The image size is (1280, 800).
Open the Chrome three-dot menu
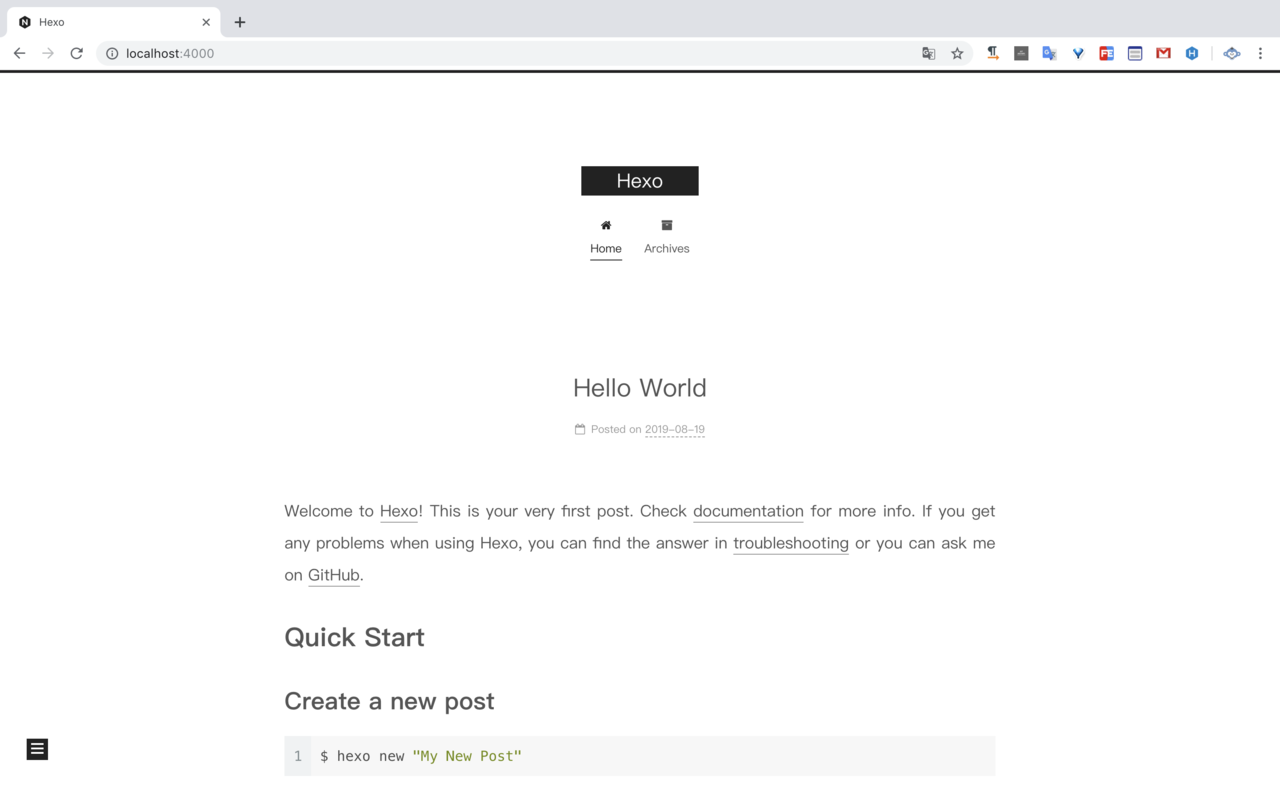(1260, 53)
